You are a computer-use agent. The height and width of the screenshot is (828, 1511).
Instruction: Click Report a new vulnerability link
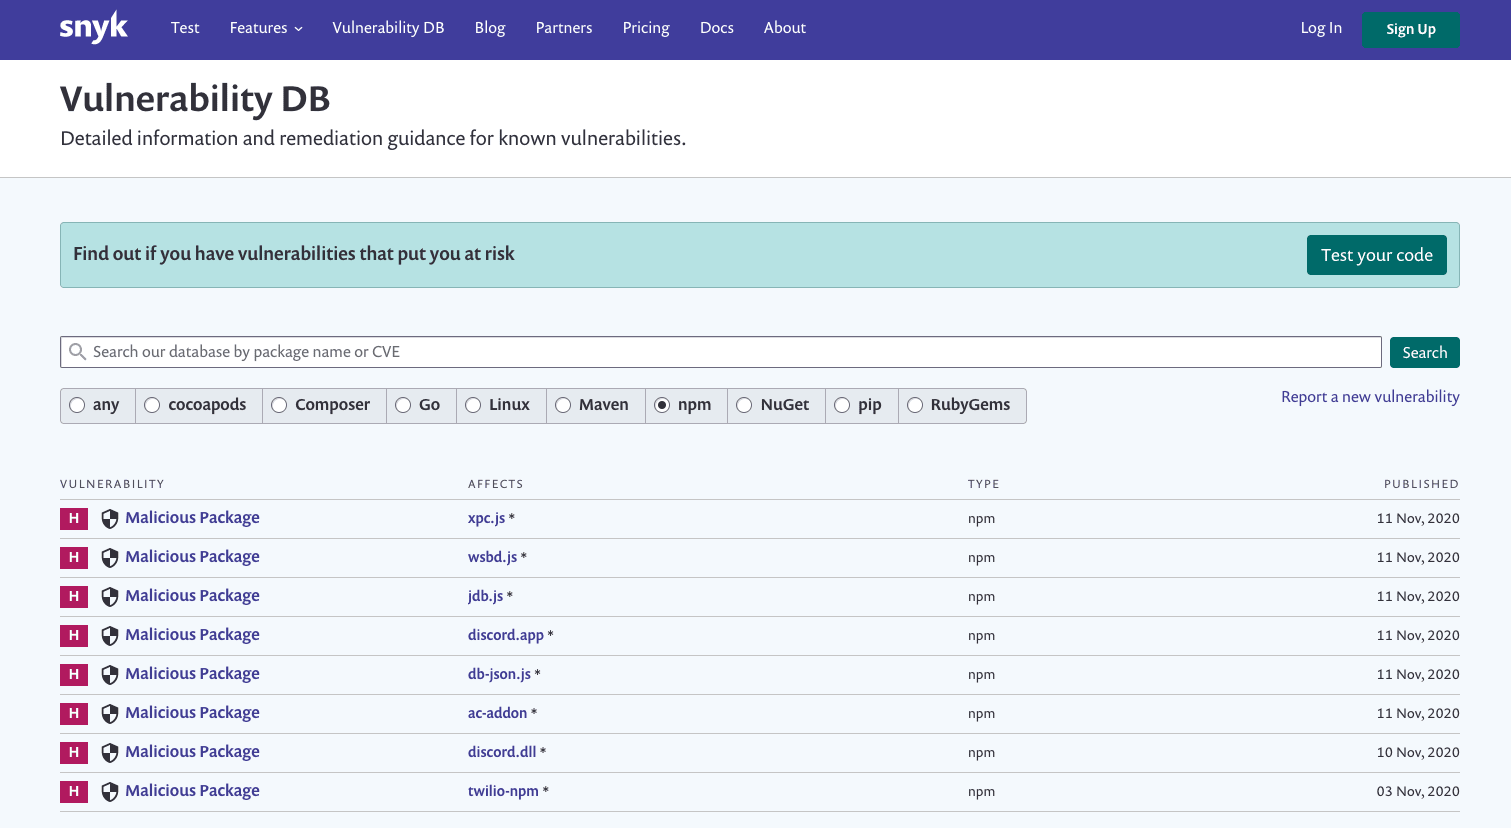1370,397
